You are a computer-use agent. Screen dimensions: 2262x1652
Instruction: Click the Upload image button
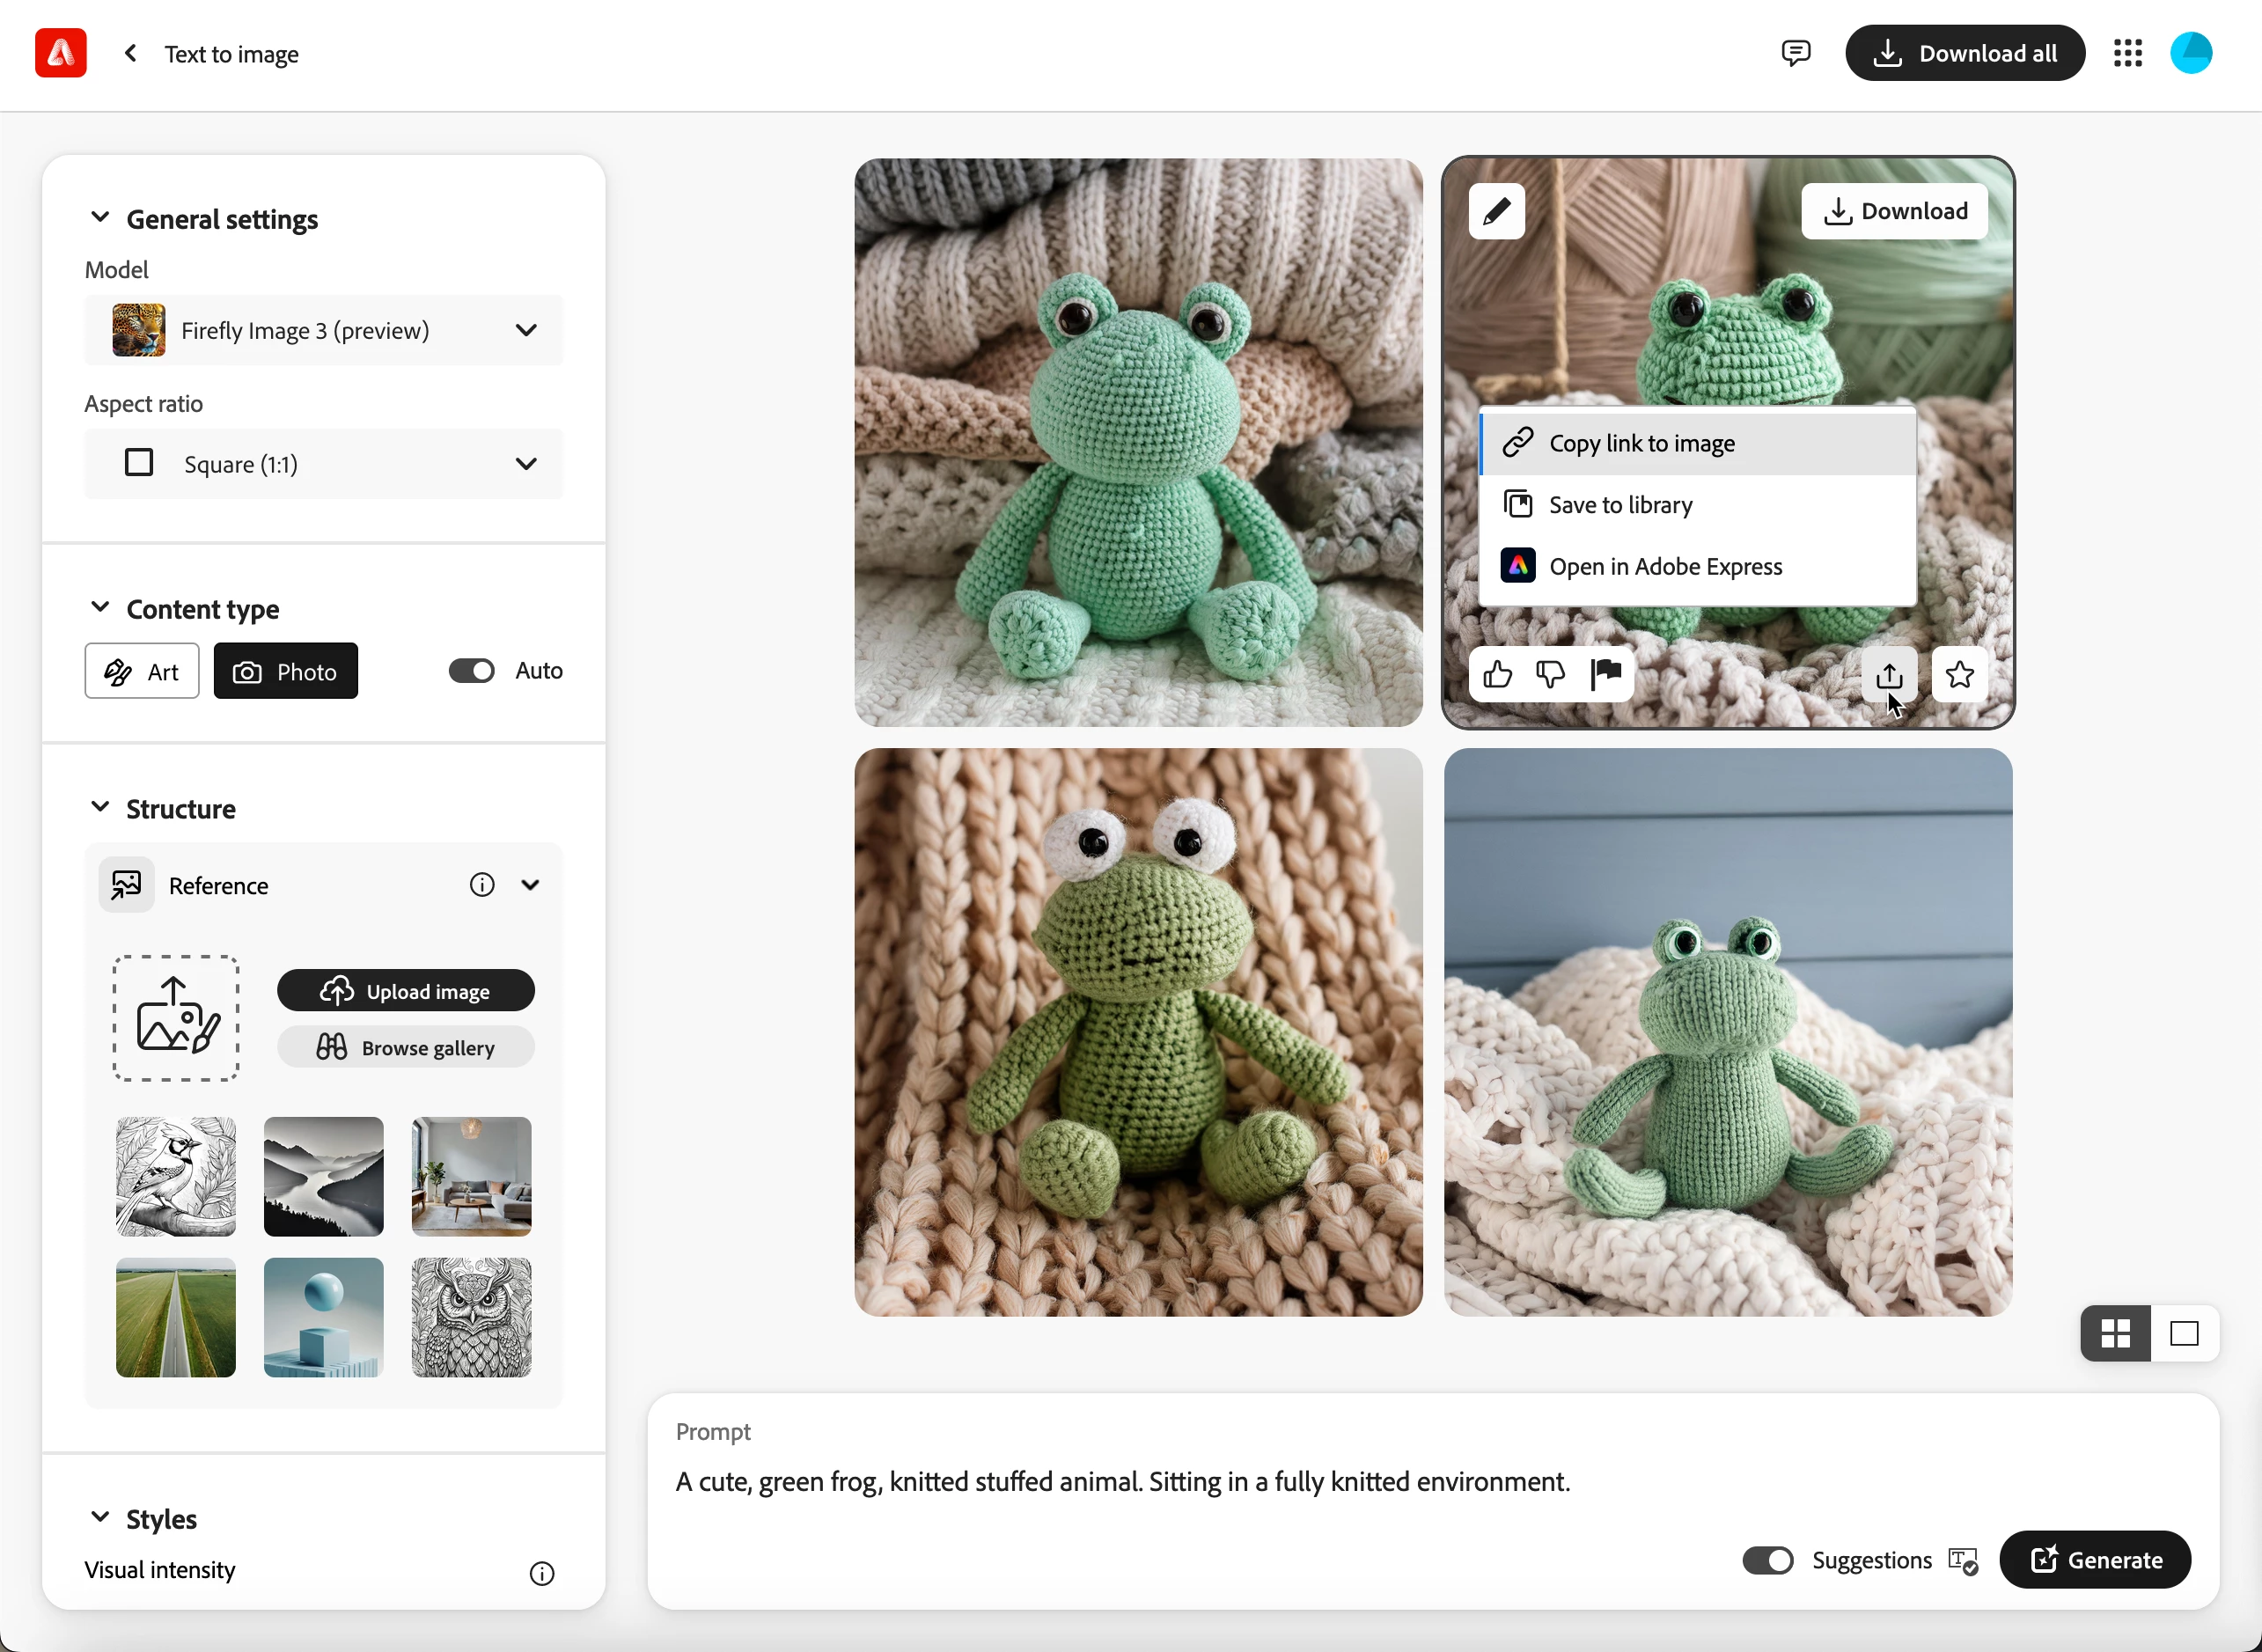click(406, 991)
